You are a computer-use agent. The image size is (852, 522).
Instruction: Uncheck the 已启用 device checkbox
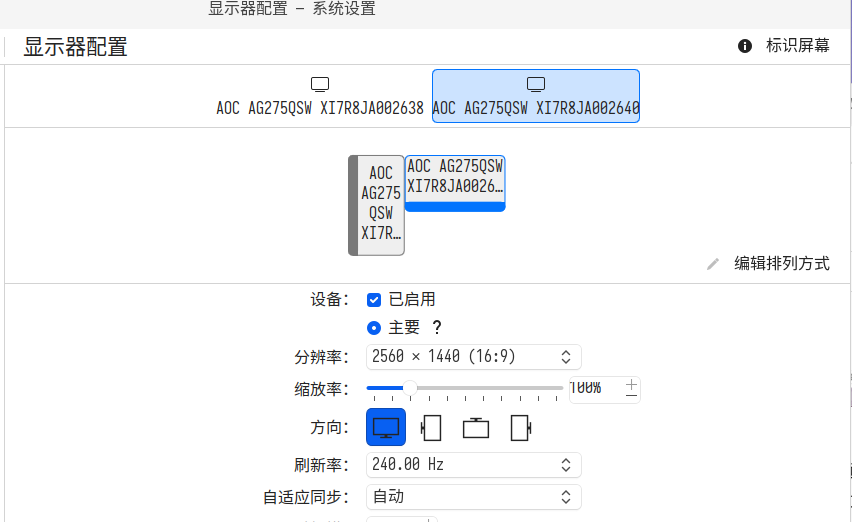pyautogui.click(x=374, y=300)
